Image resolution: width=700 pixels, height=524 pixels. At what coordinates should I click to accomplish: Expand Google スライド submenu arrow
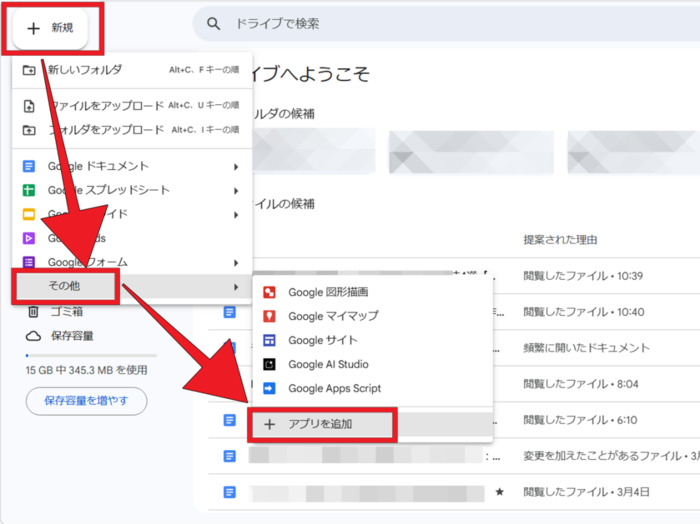coord(236,215)
